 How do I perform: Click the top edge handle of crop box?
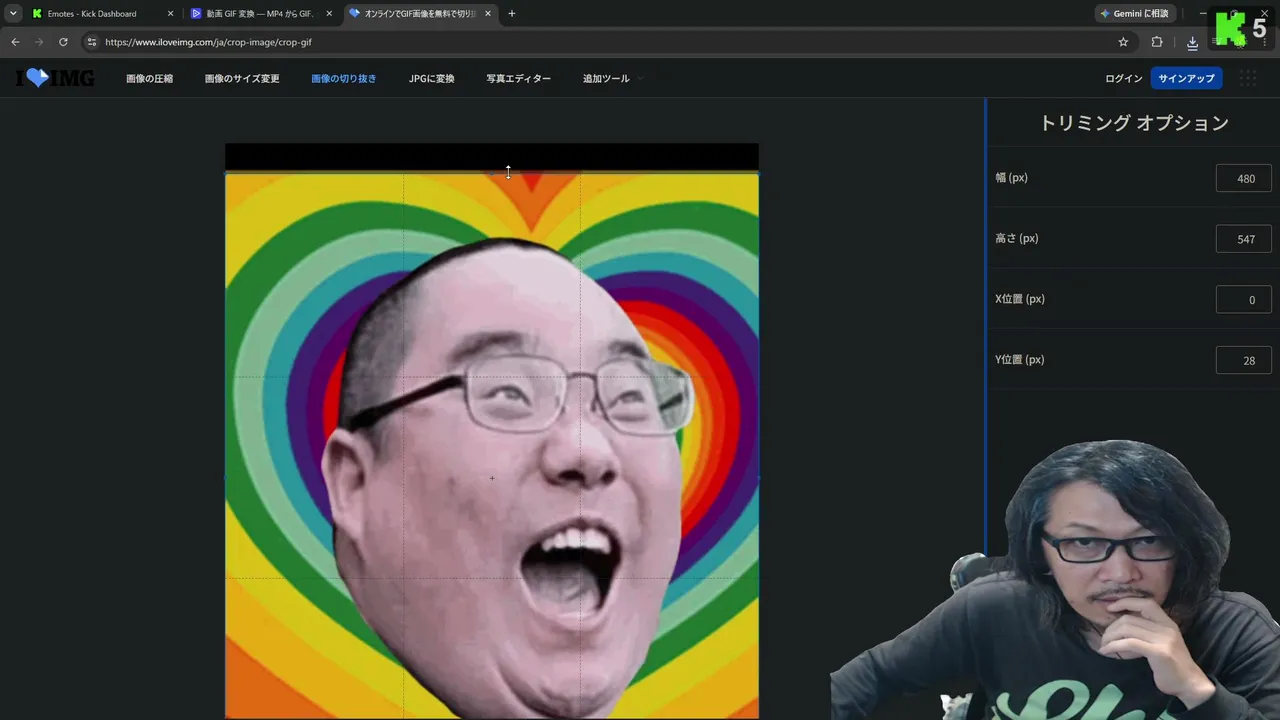point(492,173)
